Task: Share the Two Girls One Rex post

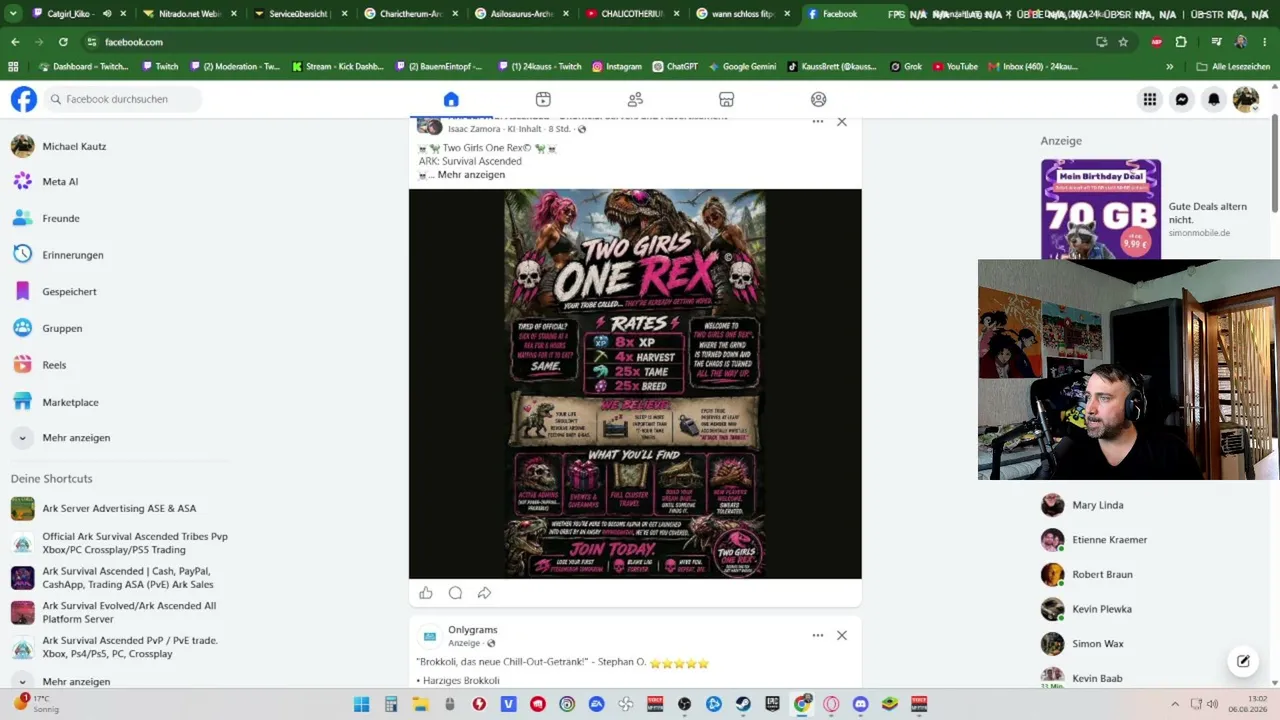Action: tap(484, 593)
